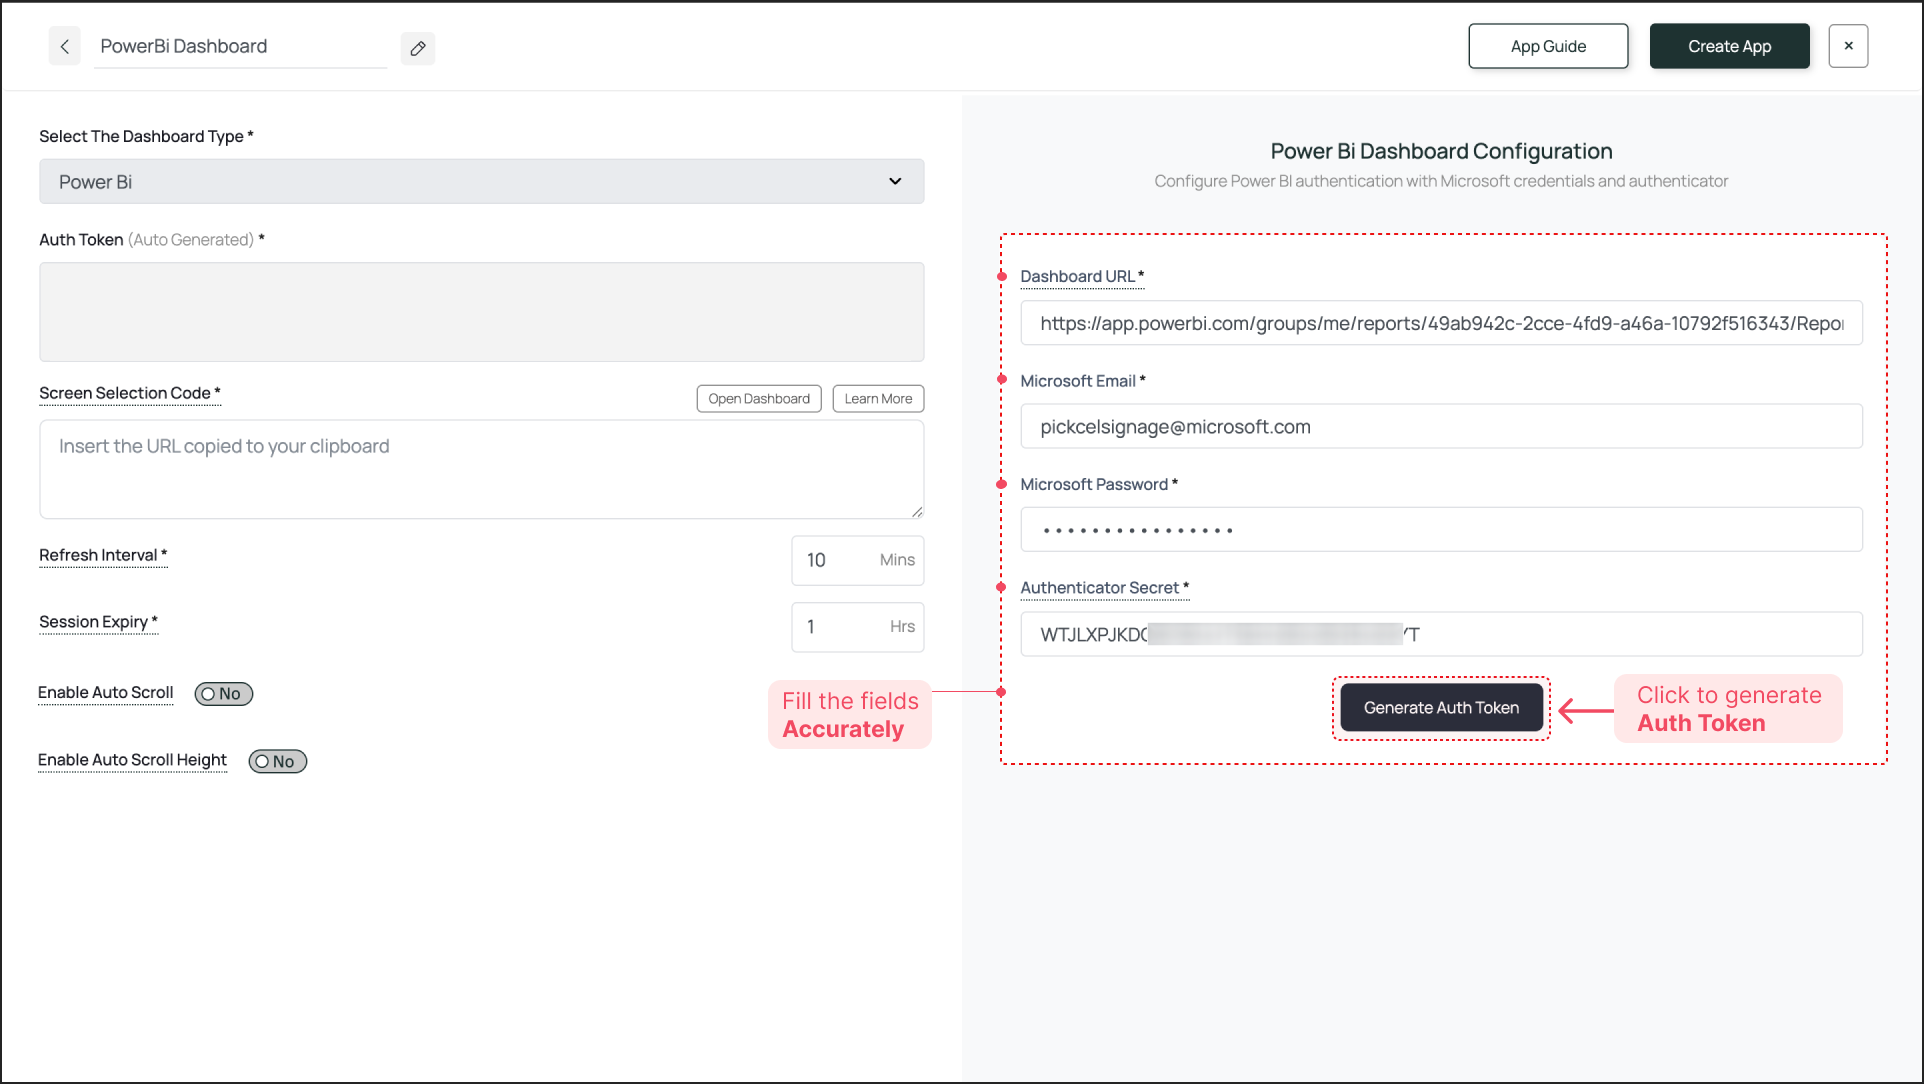Click the pencil edit name icon

pos(418,48)
